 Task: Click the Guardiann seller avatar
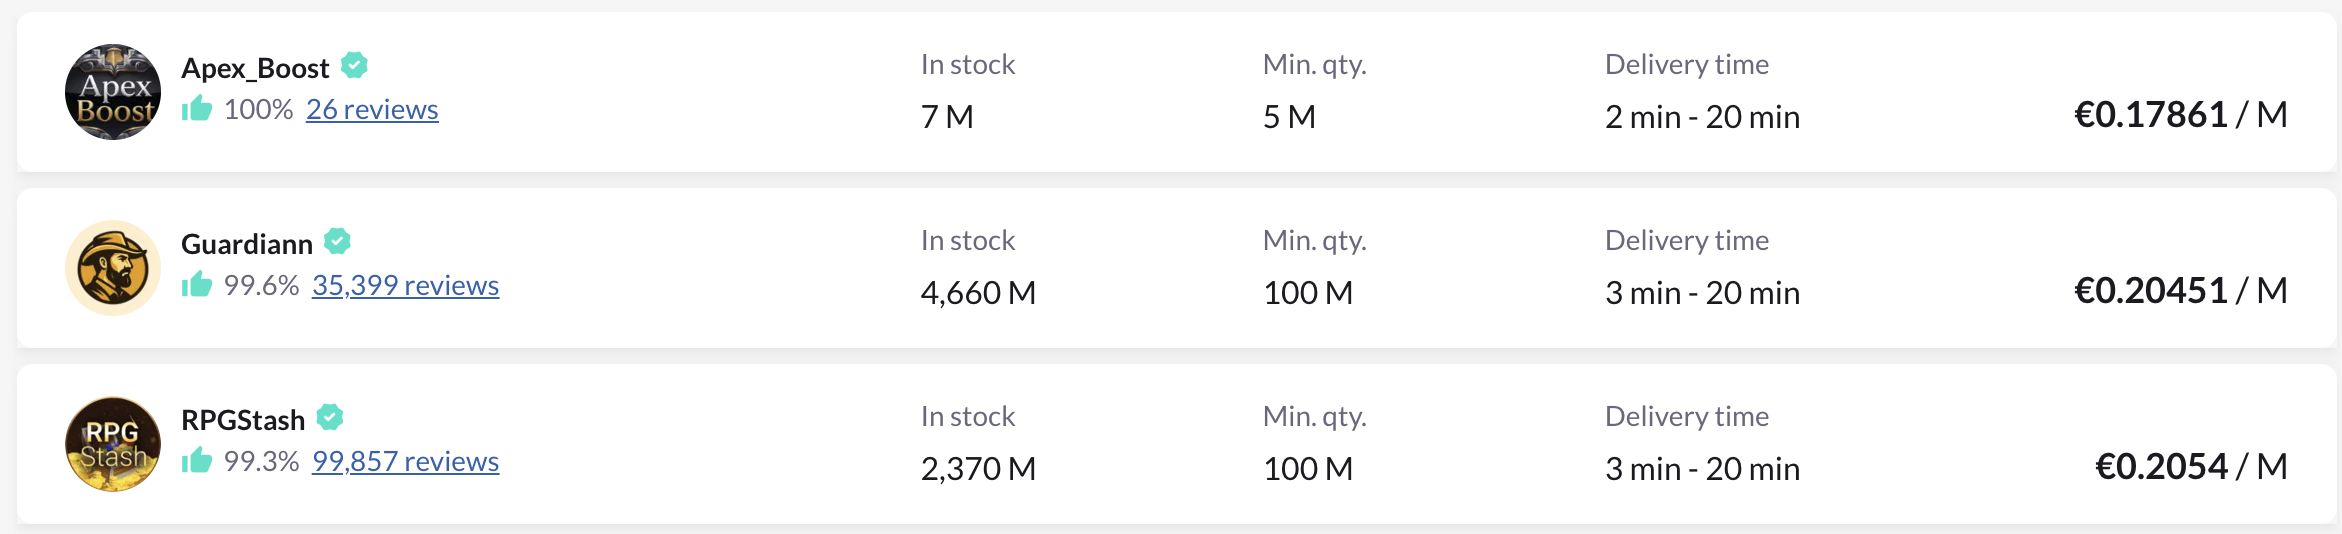tap(113, 268)
